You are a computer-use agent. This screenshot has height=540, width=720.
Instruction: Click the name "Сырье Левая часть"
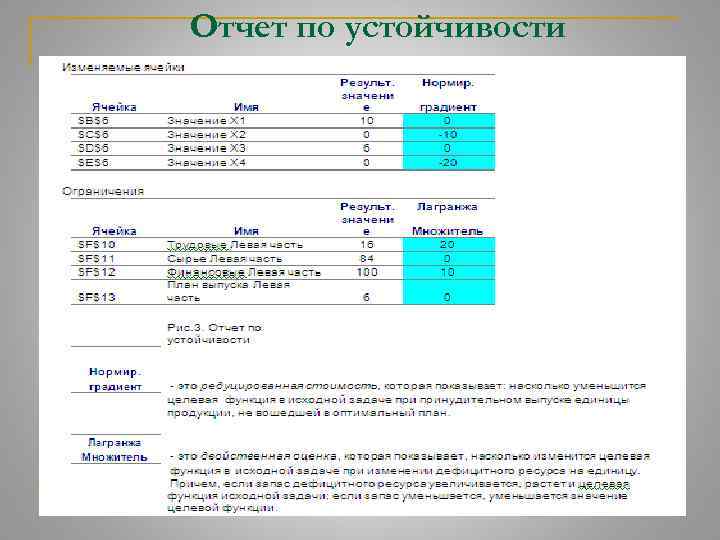click(224, 259)
